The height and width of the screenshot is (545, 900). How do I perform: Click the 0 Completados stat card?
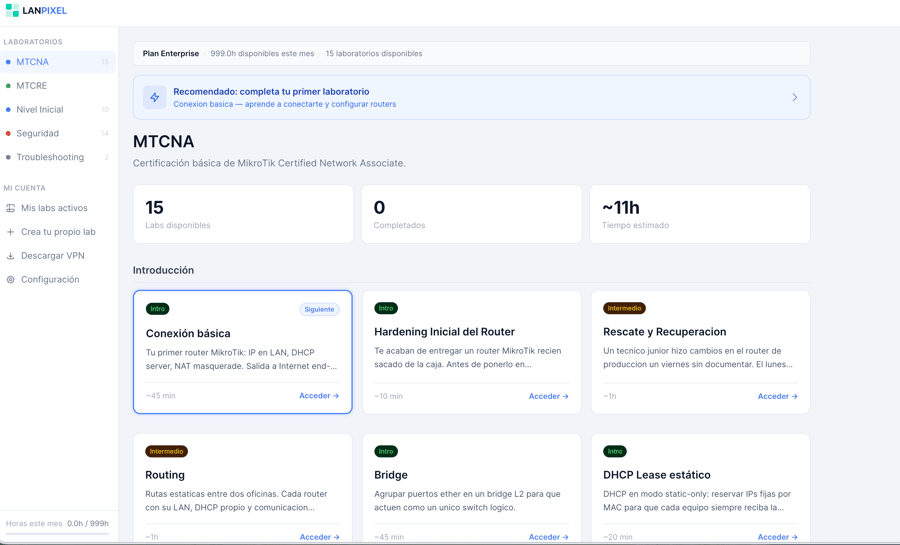472,214
